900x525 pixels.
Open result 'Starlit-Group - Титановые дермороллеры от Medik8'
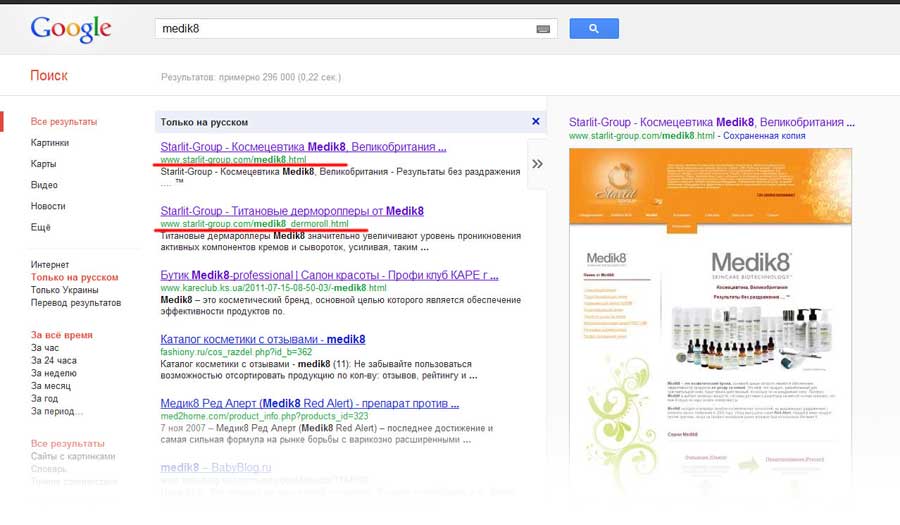[x=292, y=211]
